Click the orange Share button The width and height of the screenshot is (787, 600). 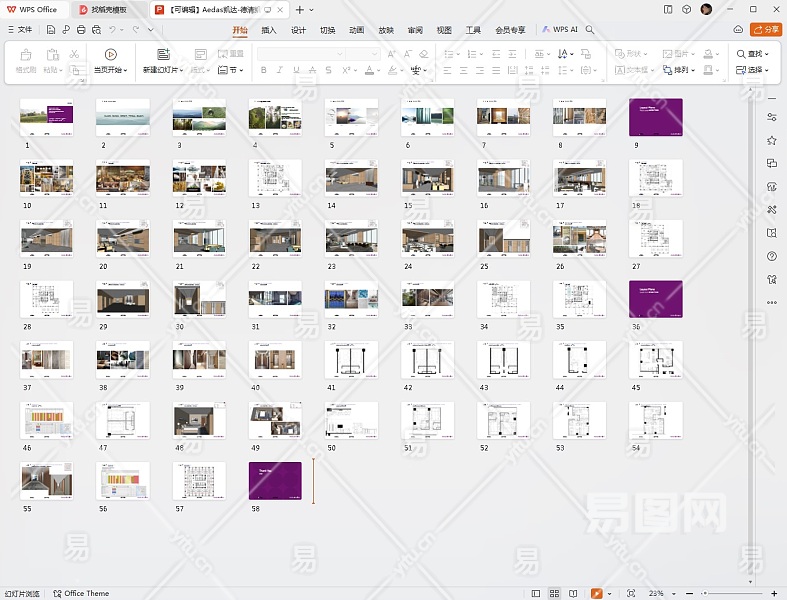point(766,30)
